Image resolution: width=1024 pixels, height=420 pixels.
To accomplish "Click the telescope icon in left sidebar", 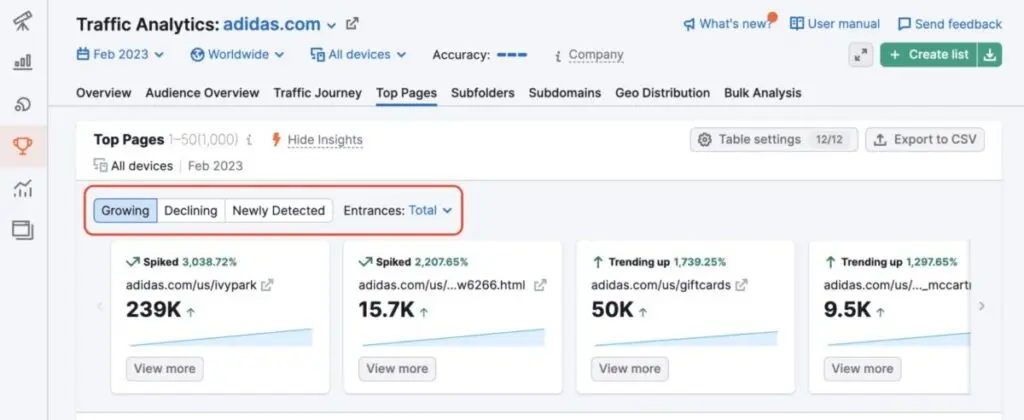I will (22, 22).
